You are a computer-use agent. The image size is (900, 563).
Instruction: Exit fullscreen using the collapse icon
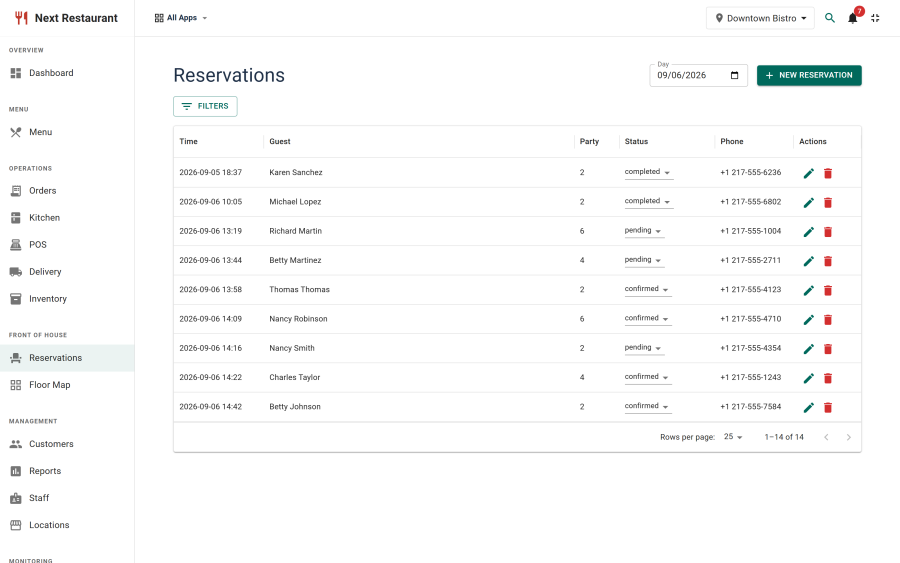pos(875,18)
